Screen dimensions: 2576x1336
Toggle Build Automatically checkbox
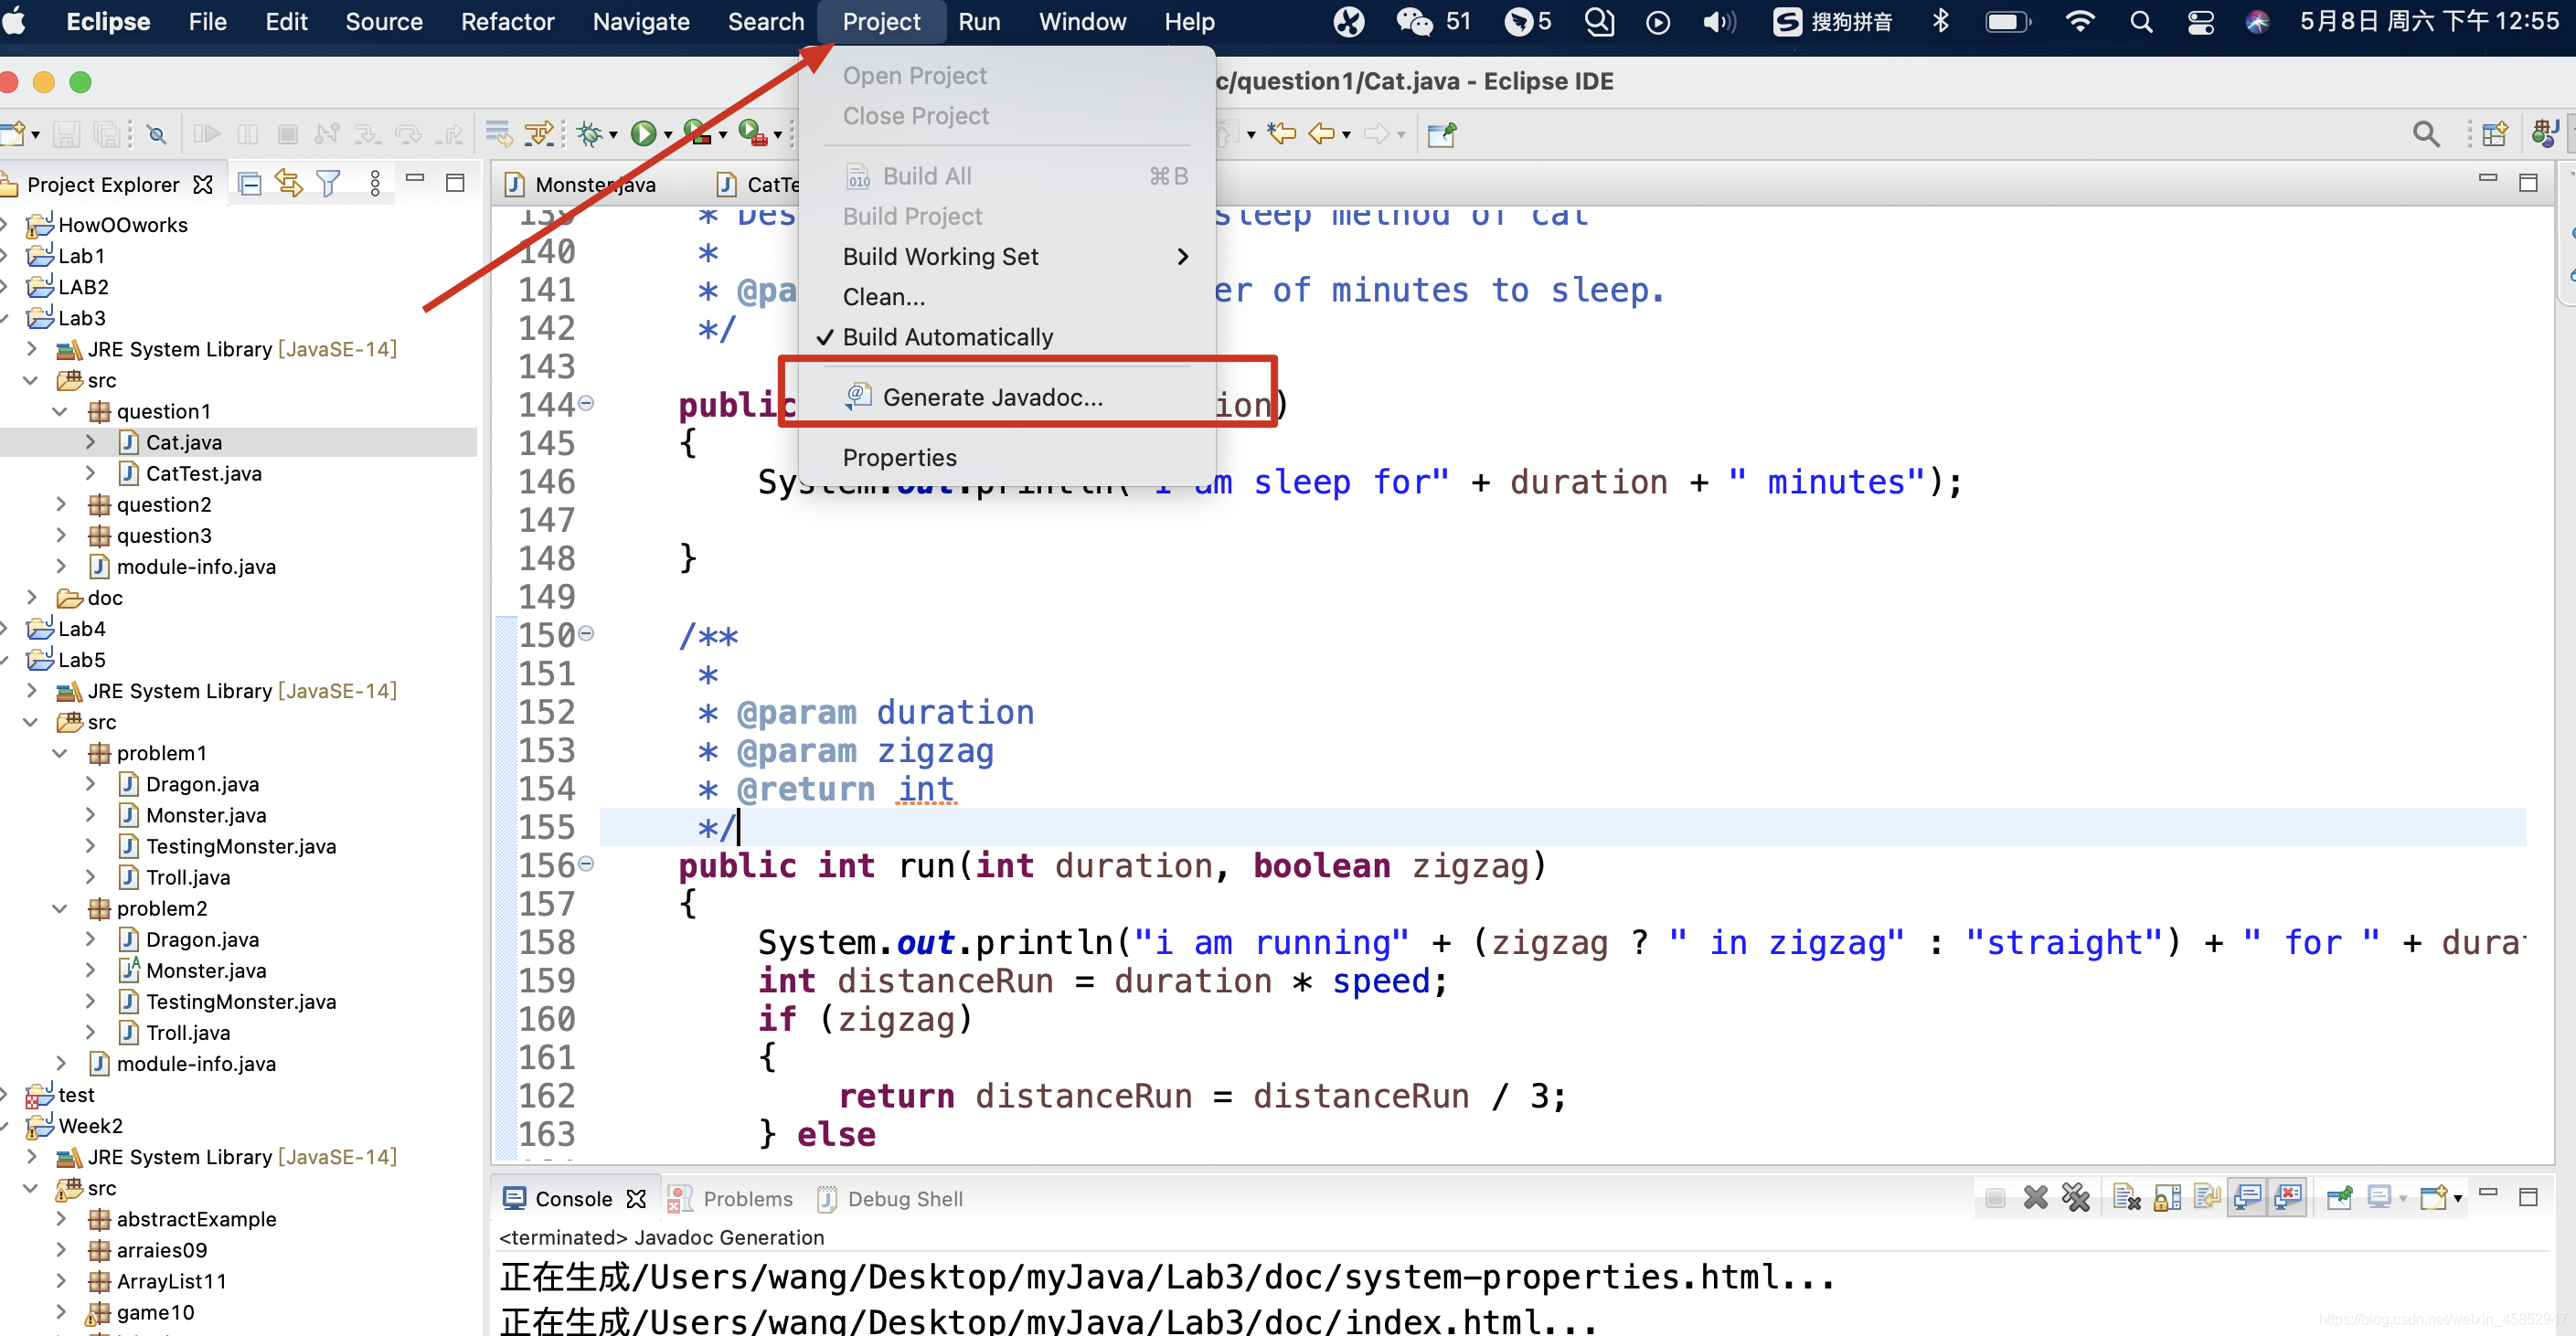[947, 335]
